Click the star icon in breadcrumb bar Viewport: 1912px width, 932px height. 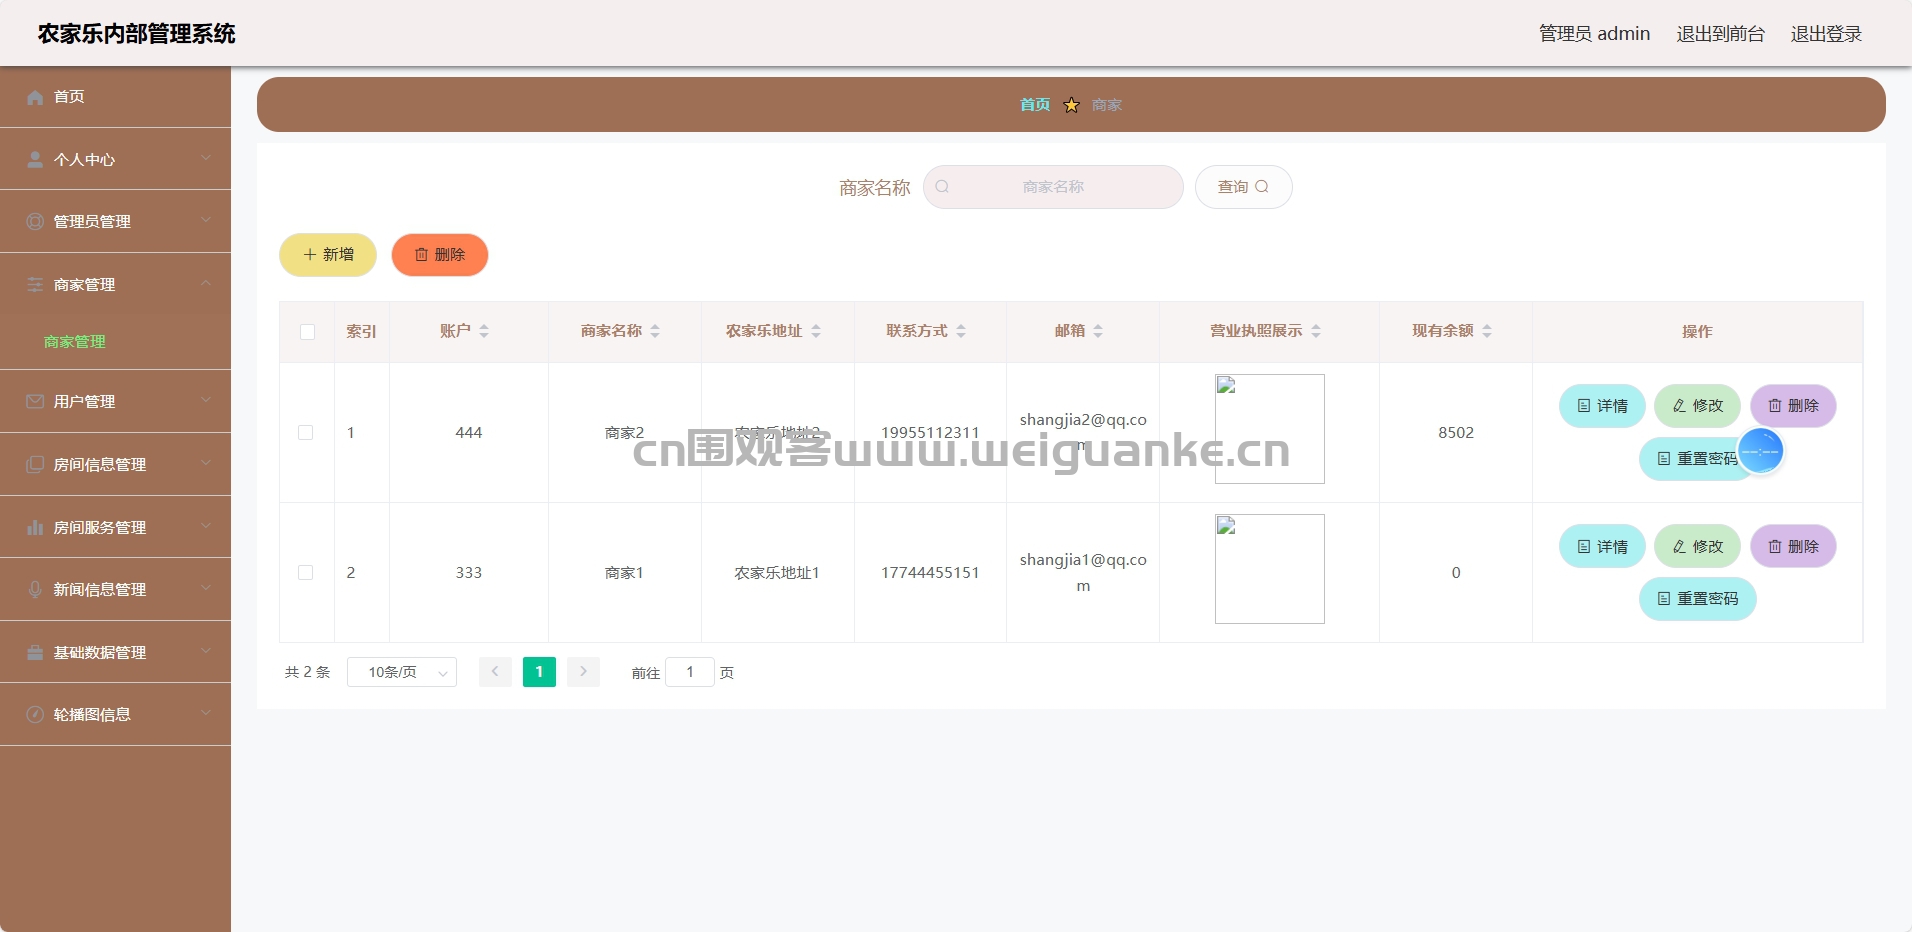click(1071, 105)
